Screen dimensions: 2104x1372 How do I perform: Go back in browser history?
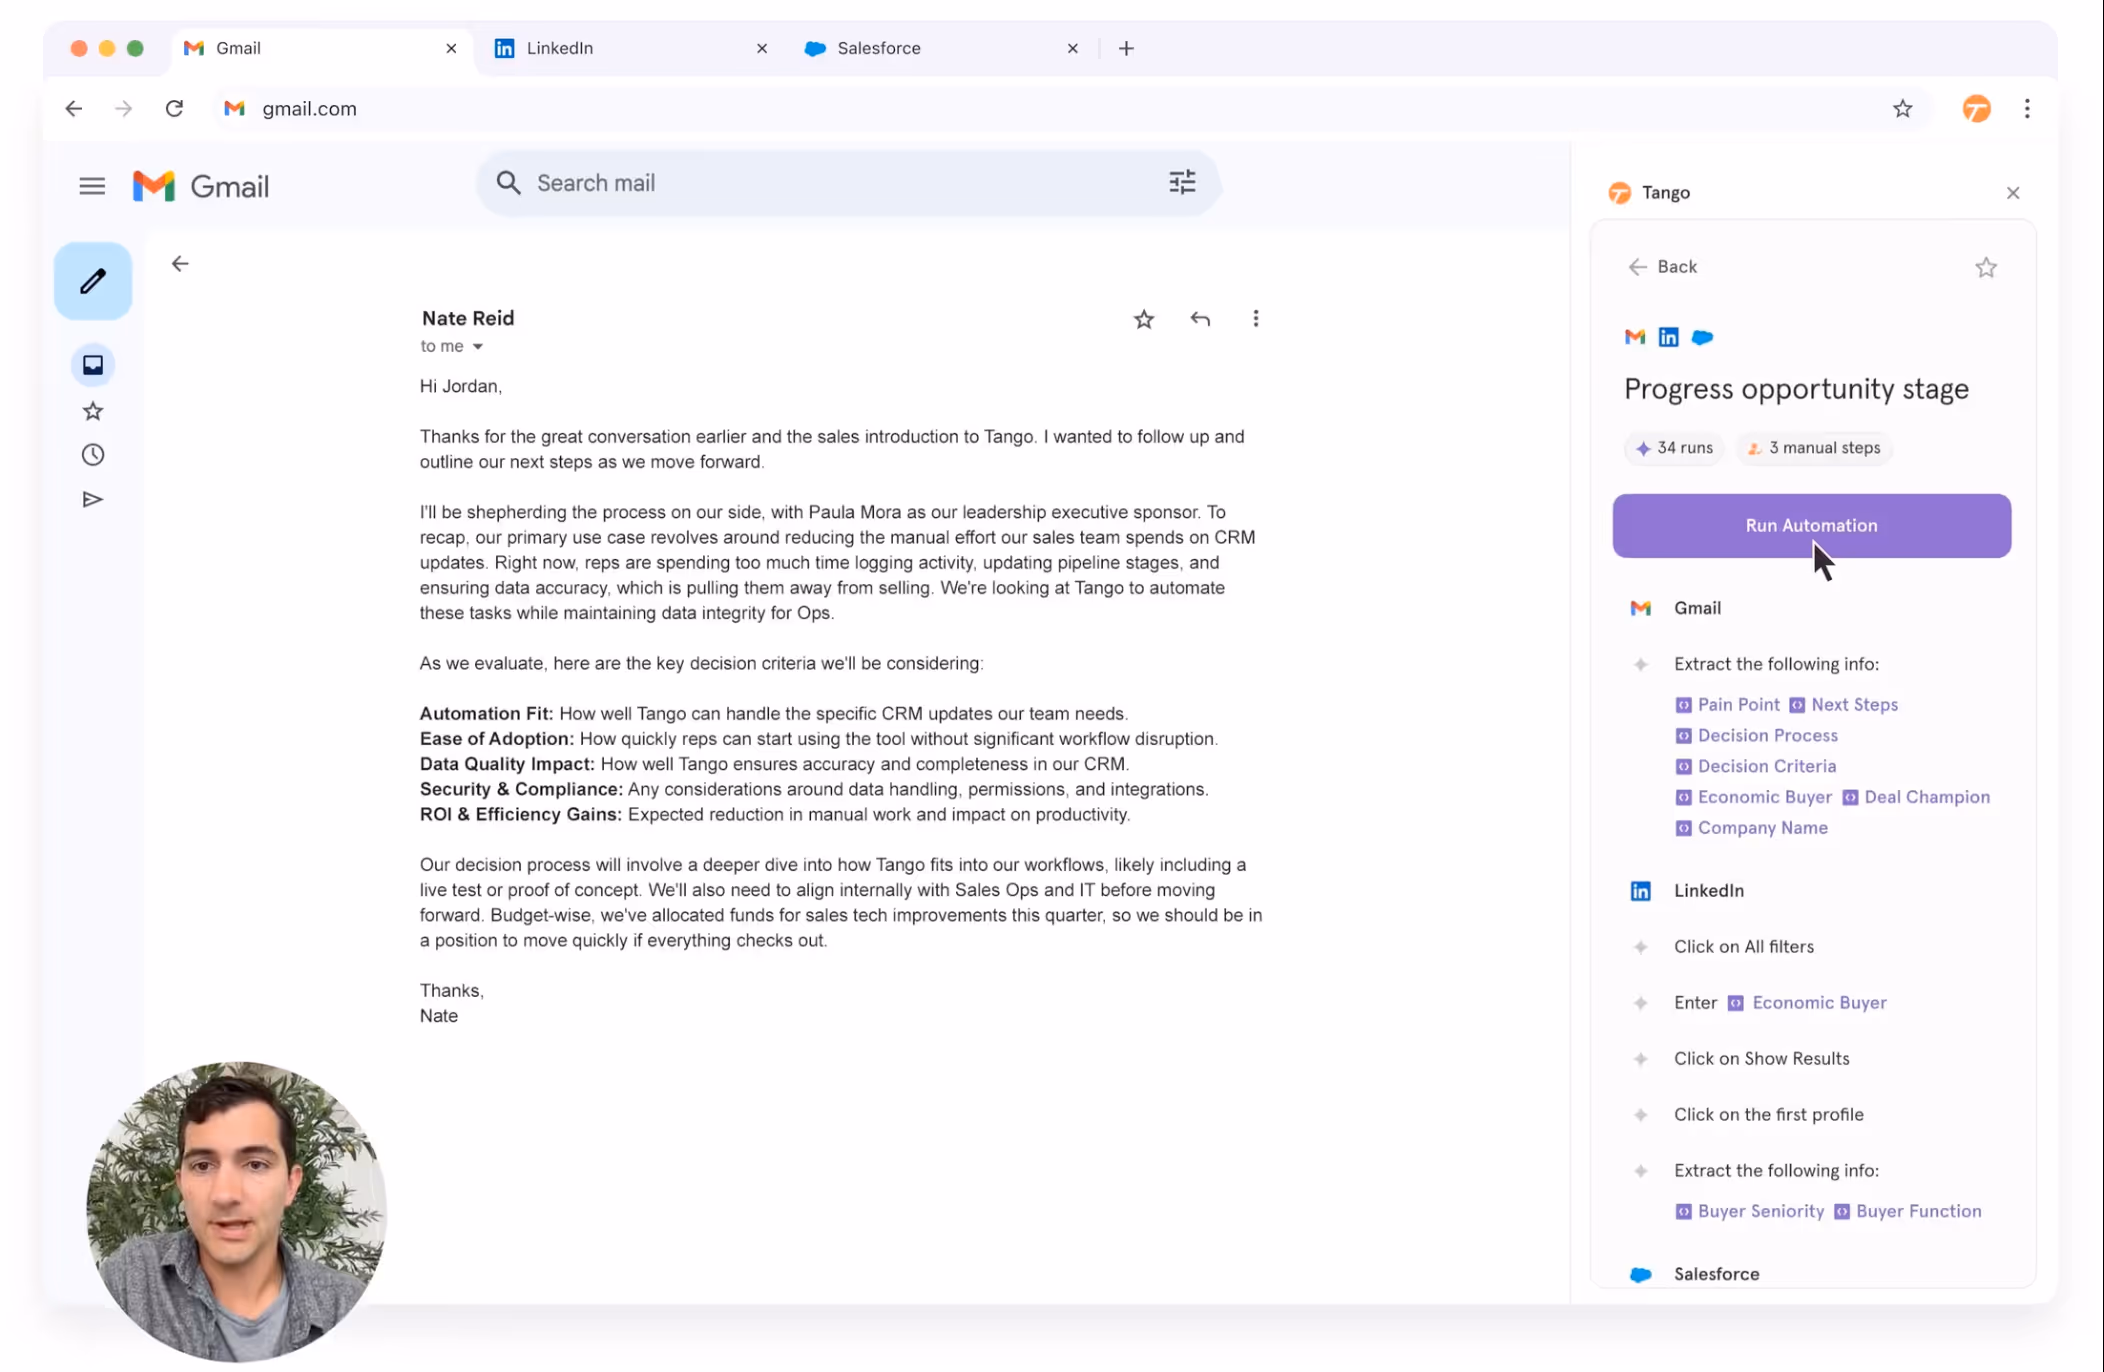tap(73, 109)
